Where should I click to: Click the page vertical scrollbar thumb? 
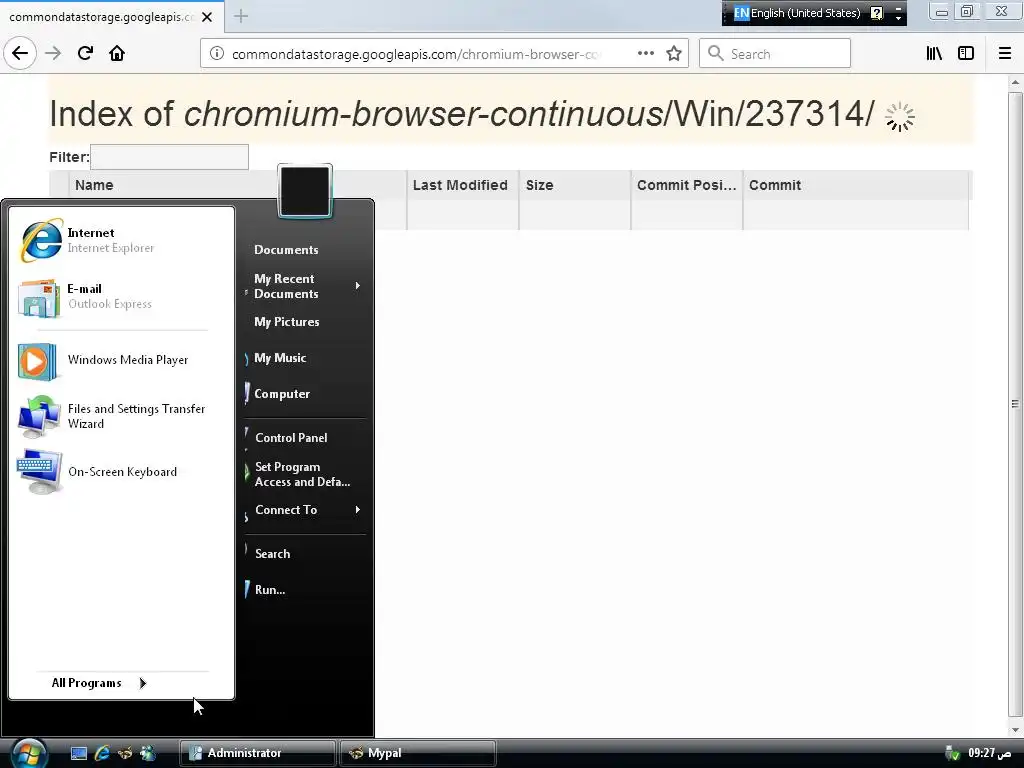[1015, 404]
